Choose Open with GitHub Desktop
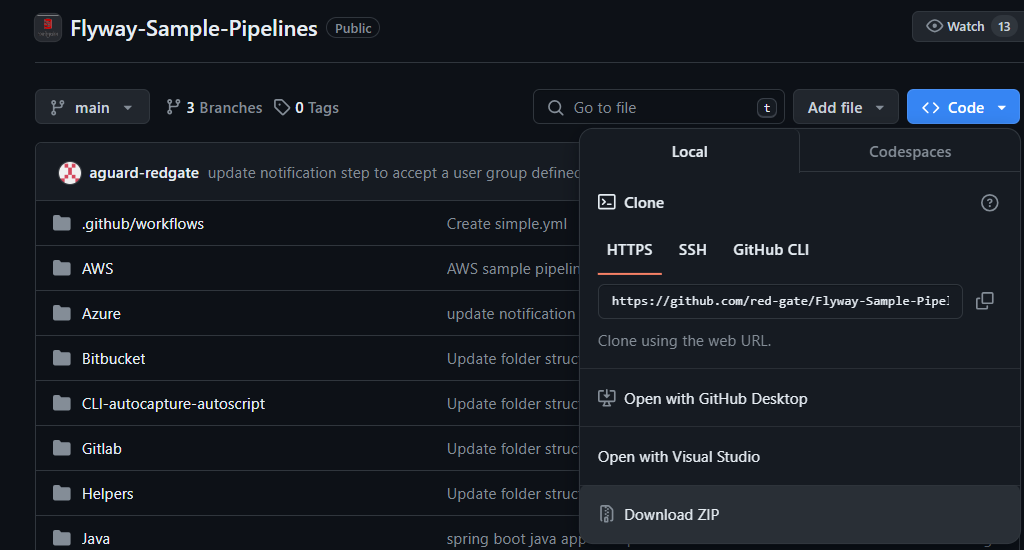This screenshot has width=1024, height=550. 800,398
